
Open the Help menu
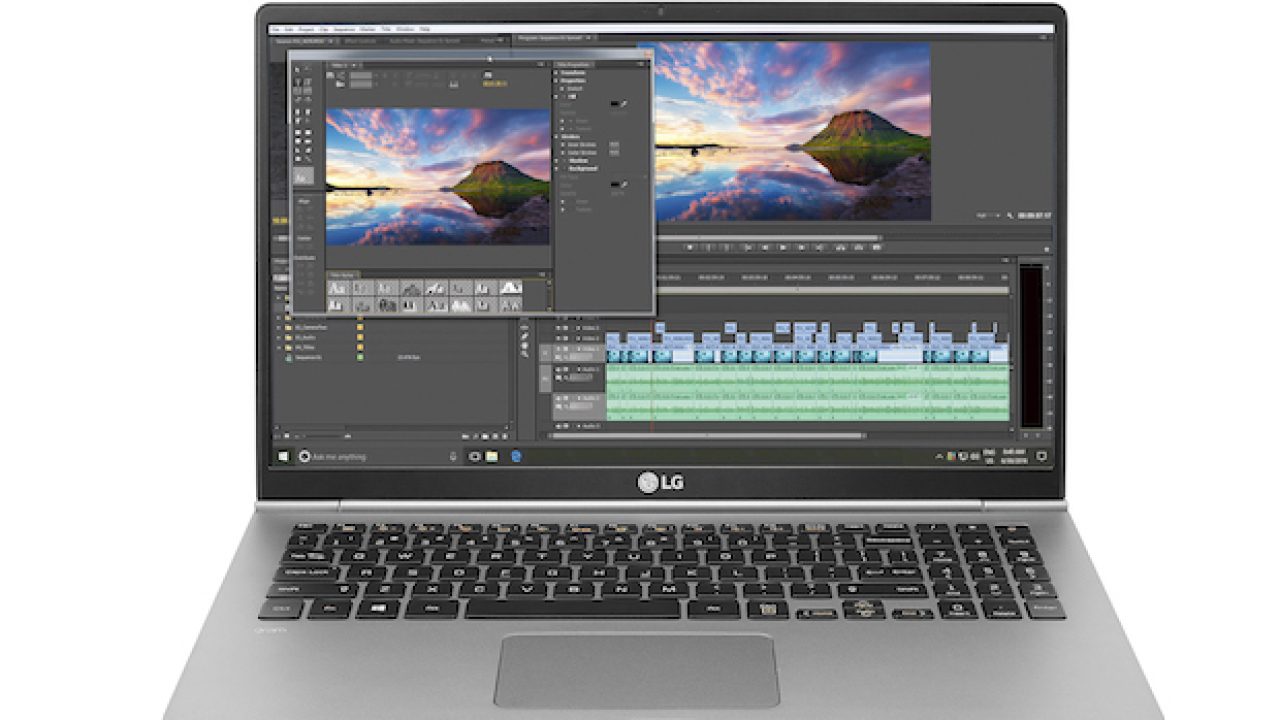pos(425,29)
